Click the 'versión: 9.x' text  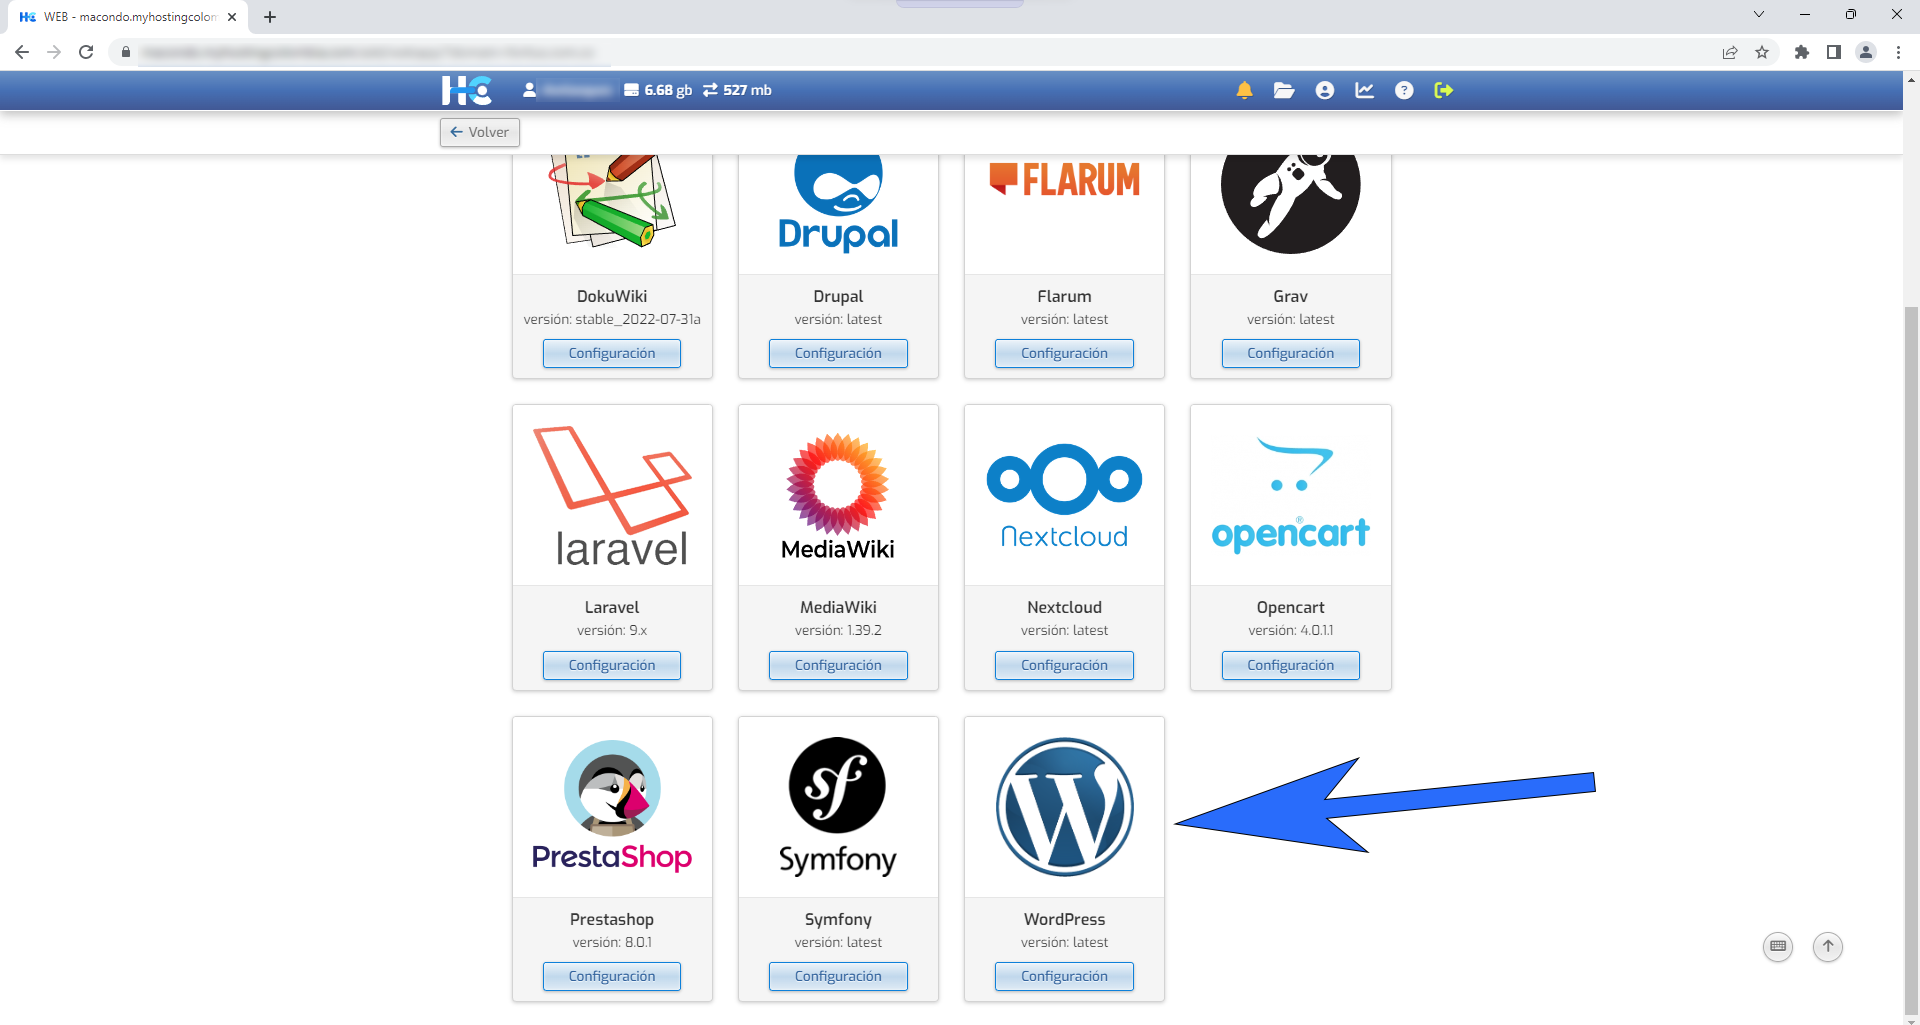(612, 630)
